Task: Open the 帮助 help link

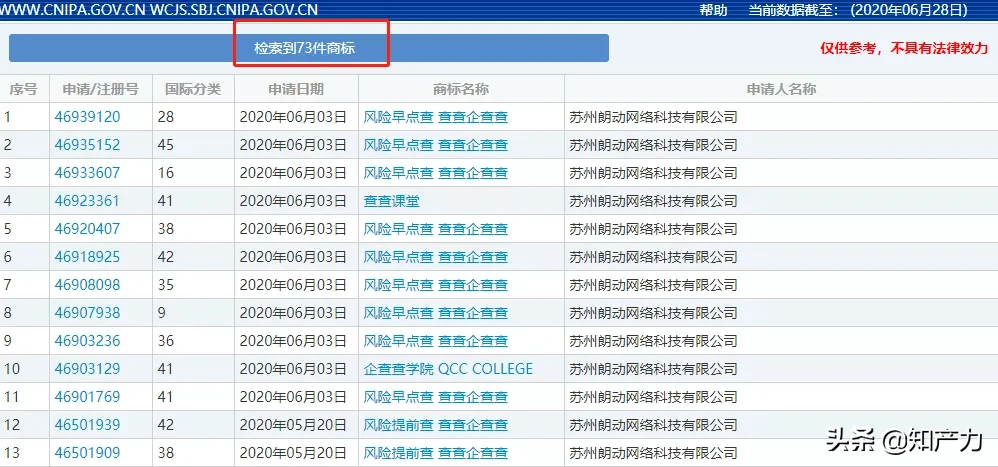Action: click(713, 10)
